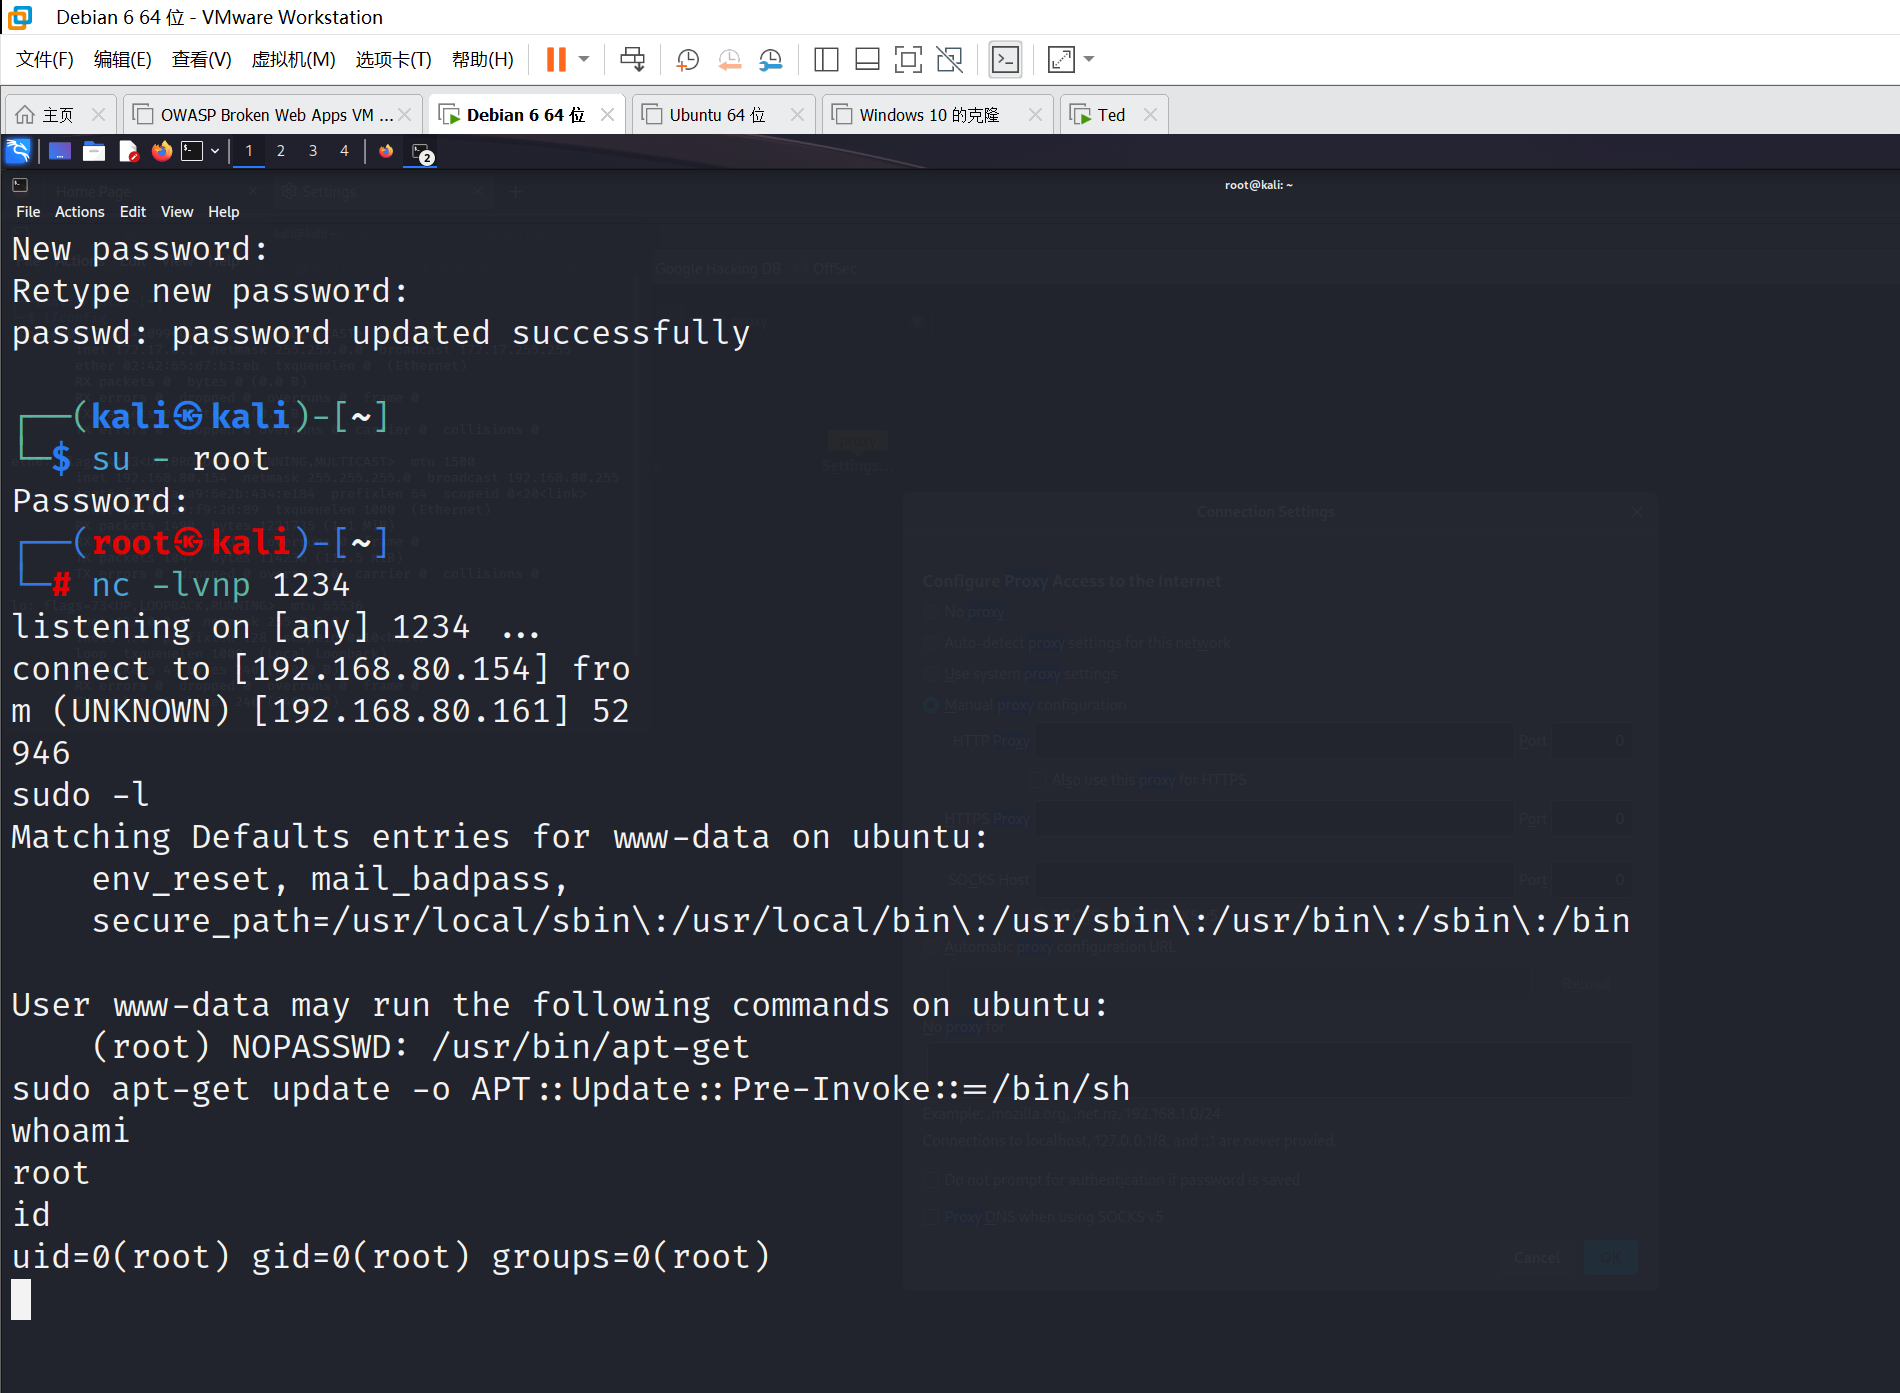
Task: Click the 'sudo apt-get update -o' command line
Action: point(571,1088)
